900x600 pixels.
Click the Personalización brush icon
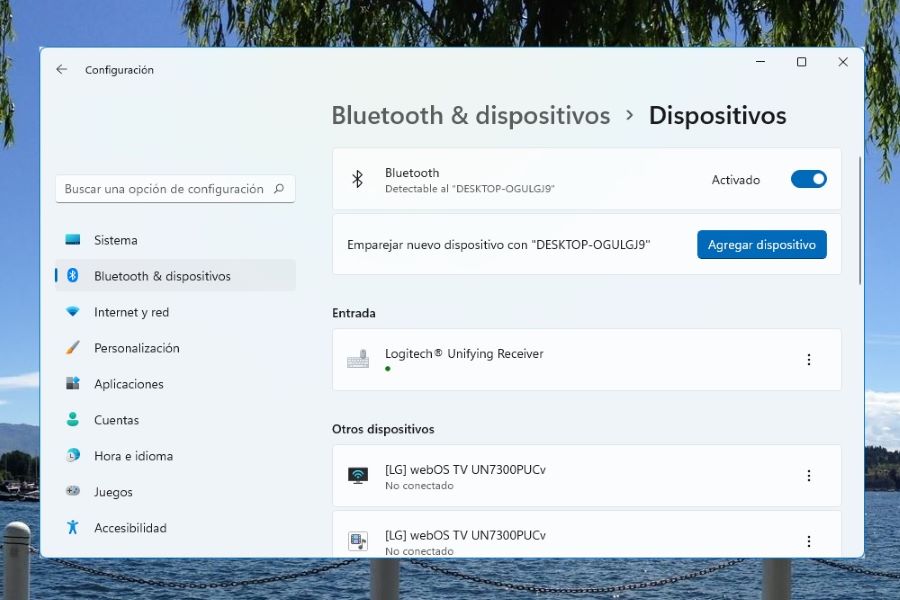[x=73, y=348]
